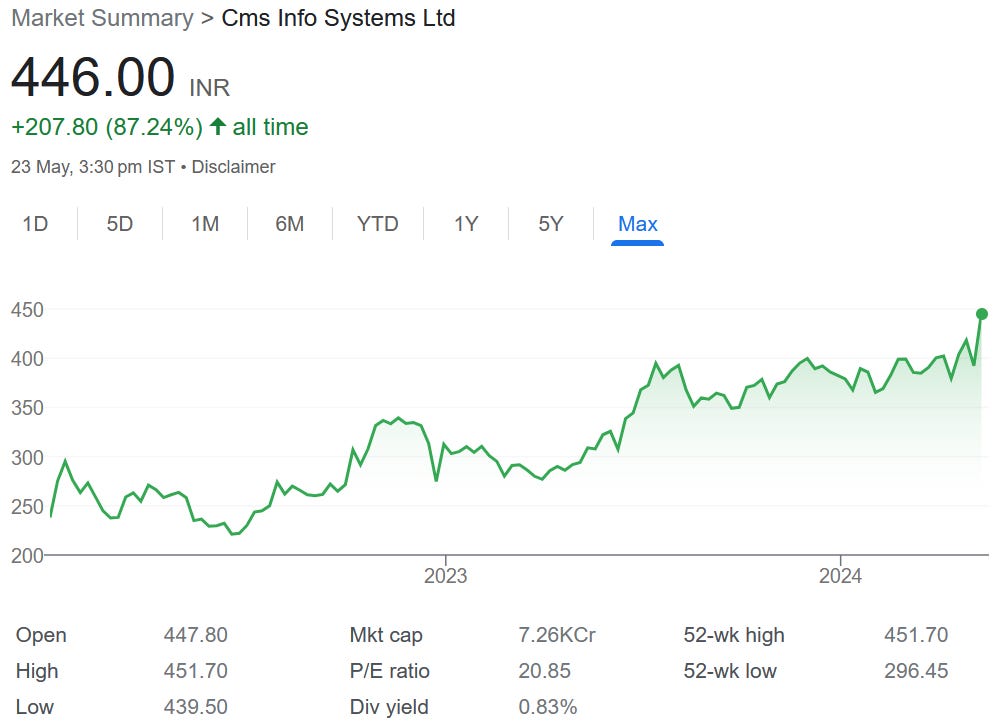996x724 pixels.
Task: Click the 450 y-axis label
Action: [x=27, y=310]
